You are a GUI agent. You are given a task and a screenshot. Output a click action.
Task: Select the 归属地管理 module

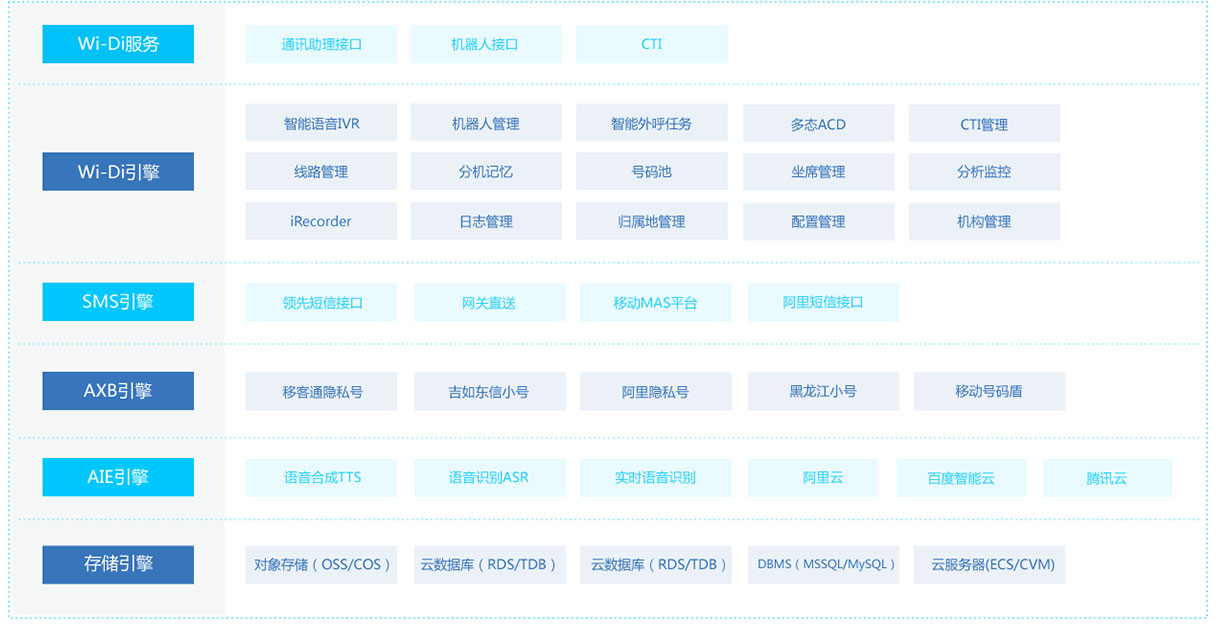click(x=652, y=221)
